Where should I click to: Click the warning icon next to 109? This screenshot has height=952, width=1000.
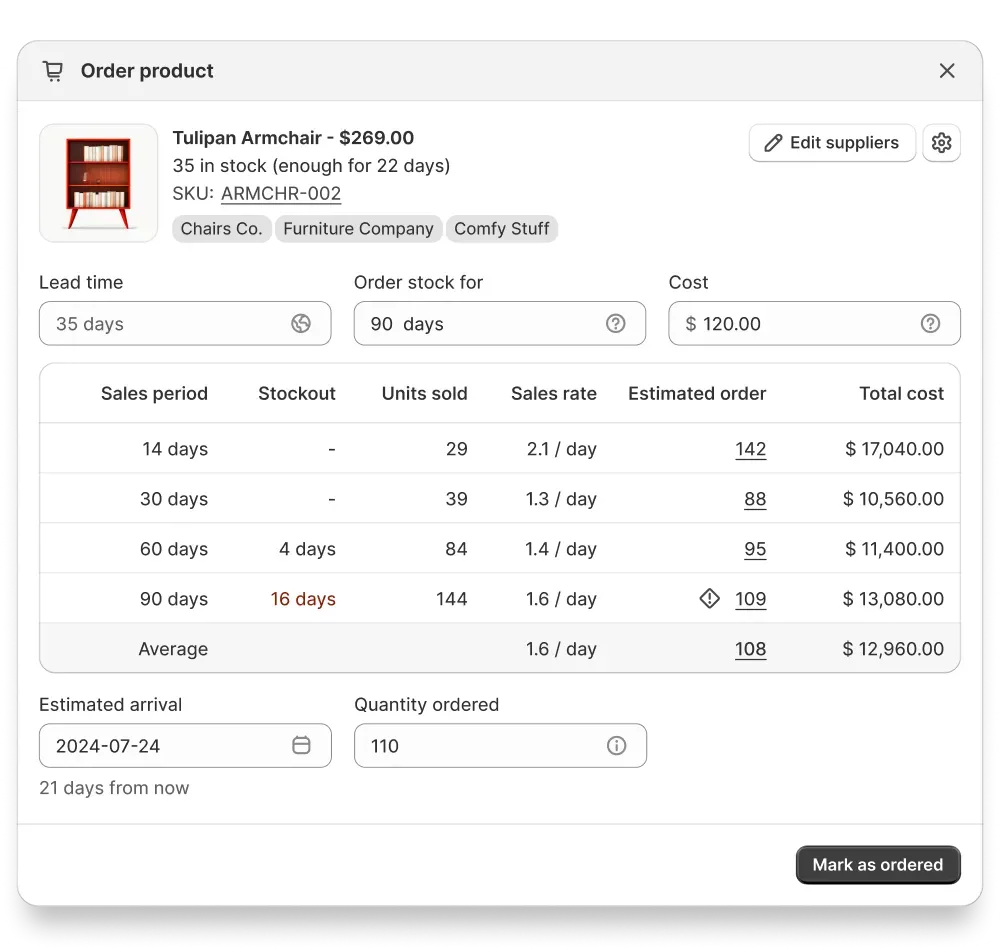point(709,598)
